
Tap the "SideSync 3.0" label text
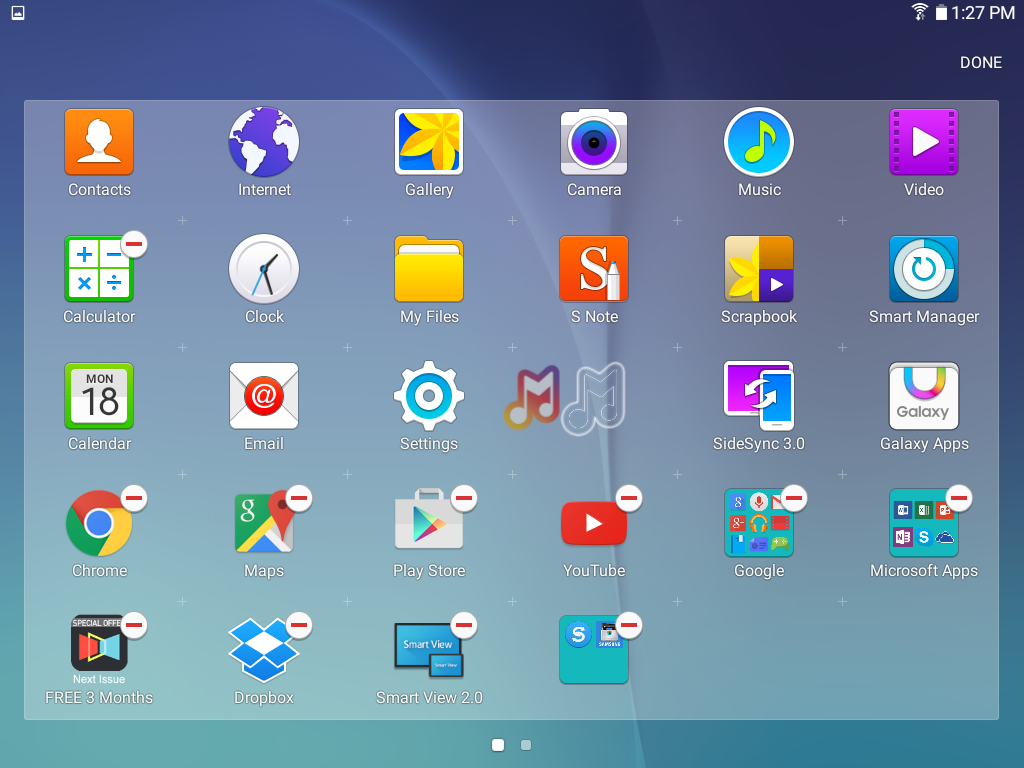759,443
